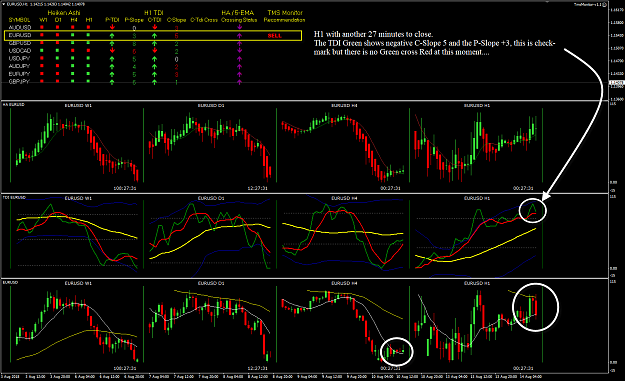Click the USDCAD red C-TDI down arrow
Screen dimensions: 625x381
coord(155,51)
